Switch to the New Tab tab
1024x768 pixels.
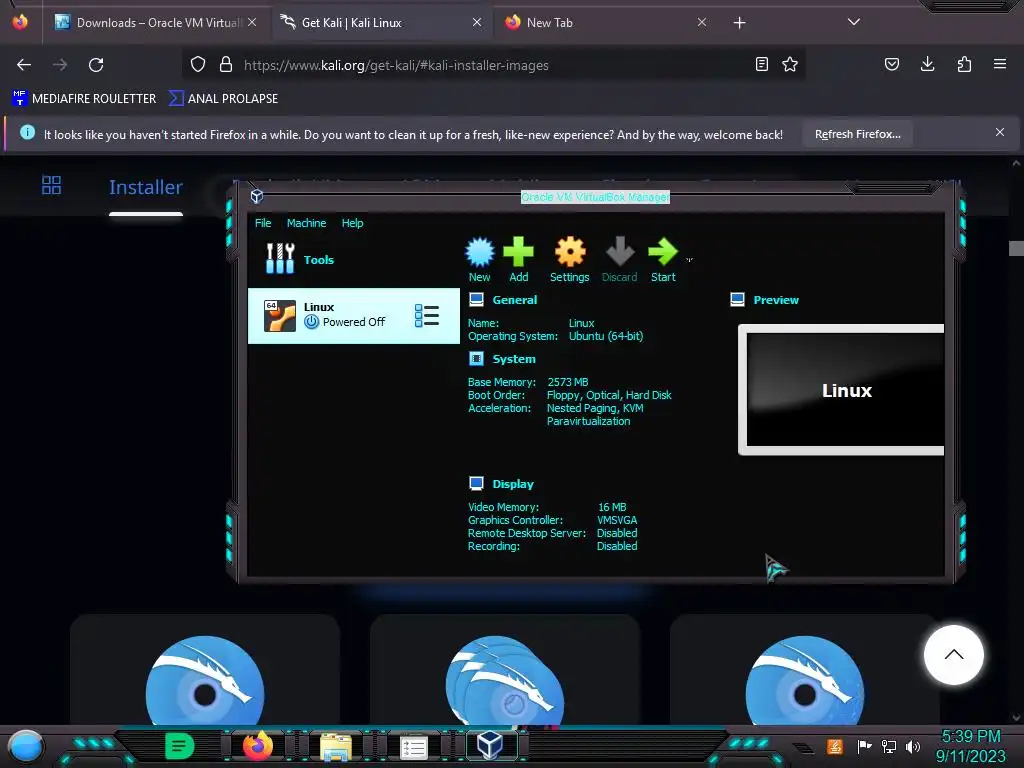tap(605, 22)
